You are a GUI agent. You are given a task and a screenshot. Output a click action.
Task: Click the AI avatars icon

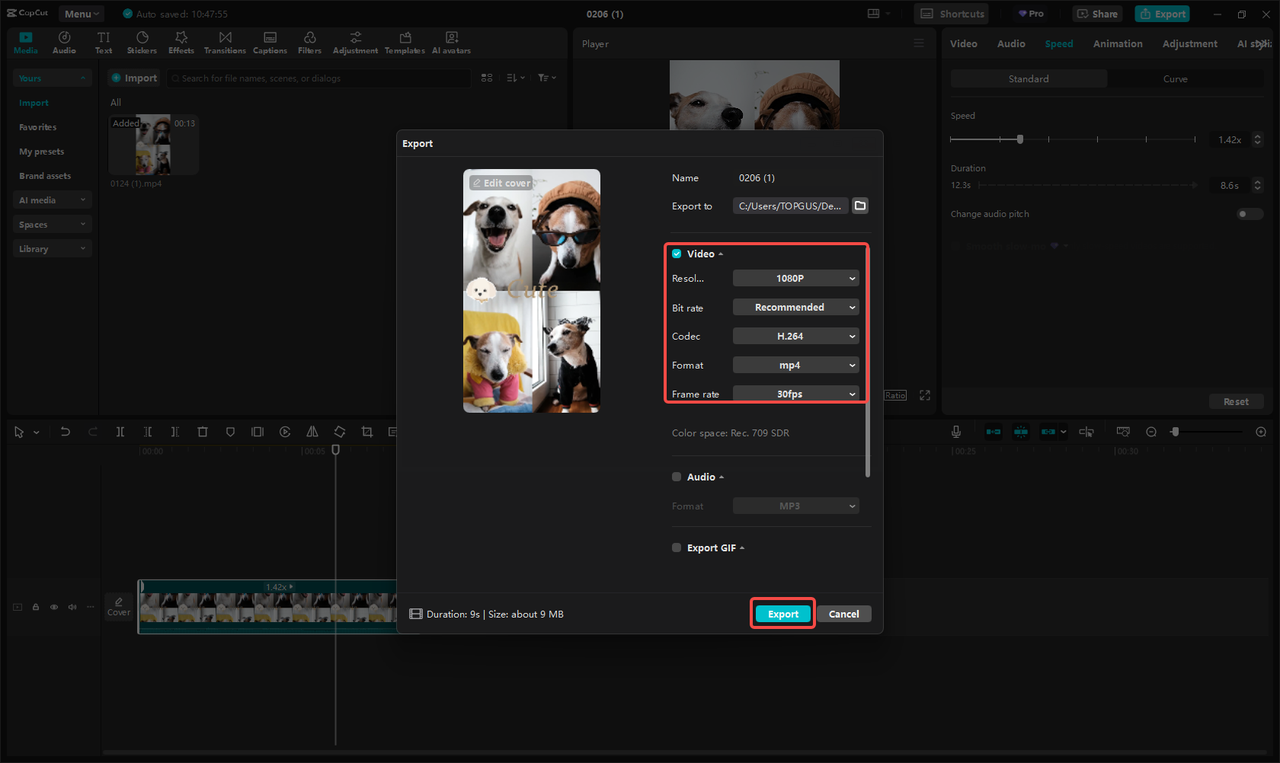coord(450,41)
